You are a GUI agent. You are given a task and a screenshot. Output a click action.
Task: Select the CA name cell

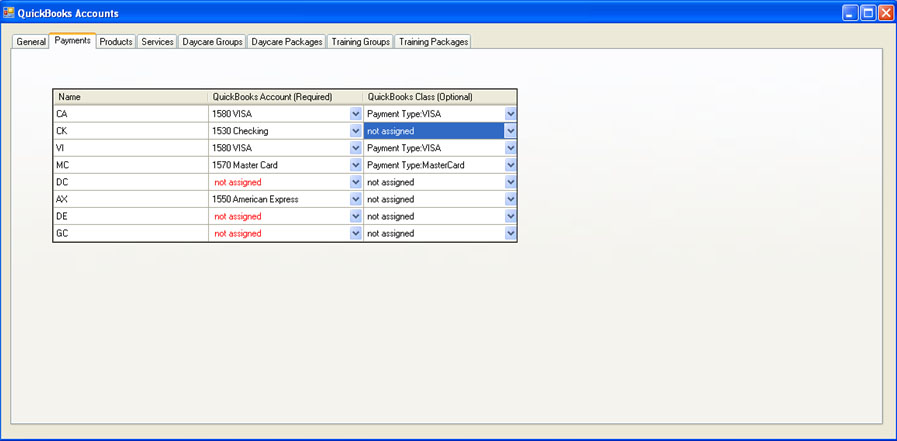pyautogui.click(x=131, y=114)
